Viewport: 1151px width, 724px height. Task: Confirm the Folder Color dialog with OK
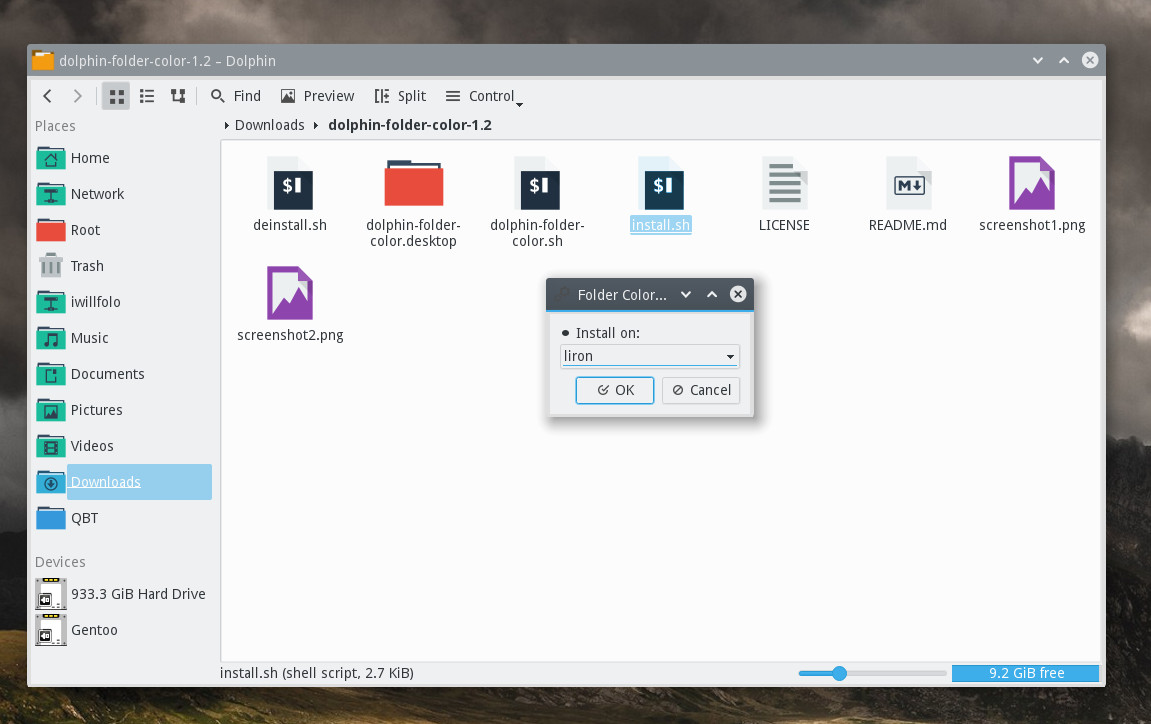point(615,390)
